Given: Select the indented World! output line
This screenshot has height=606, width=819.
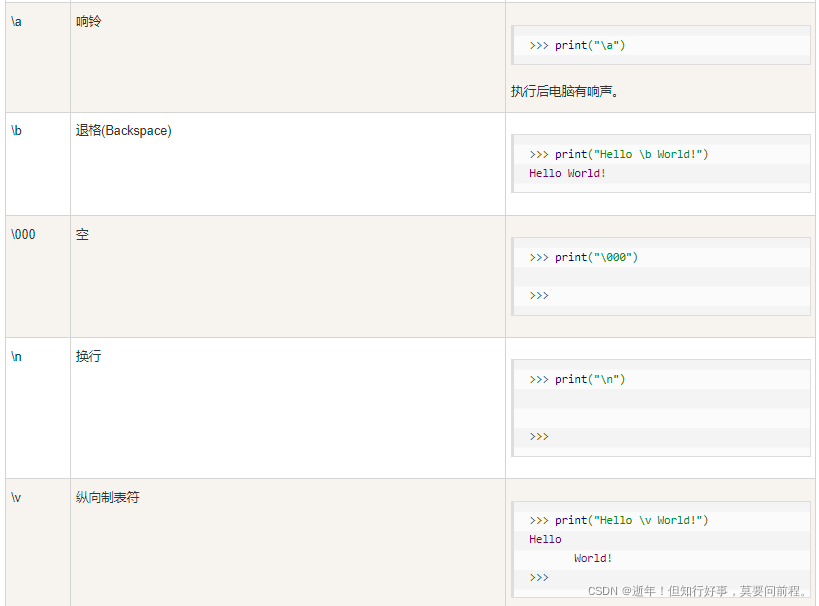Looking at the screenshot, I should tap(593, 558).
